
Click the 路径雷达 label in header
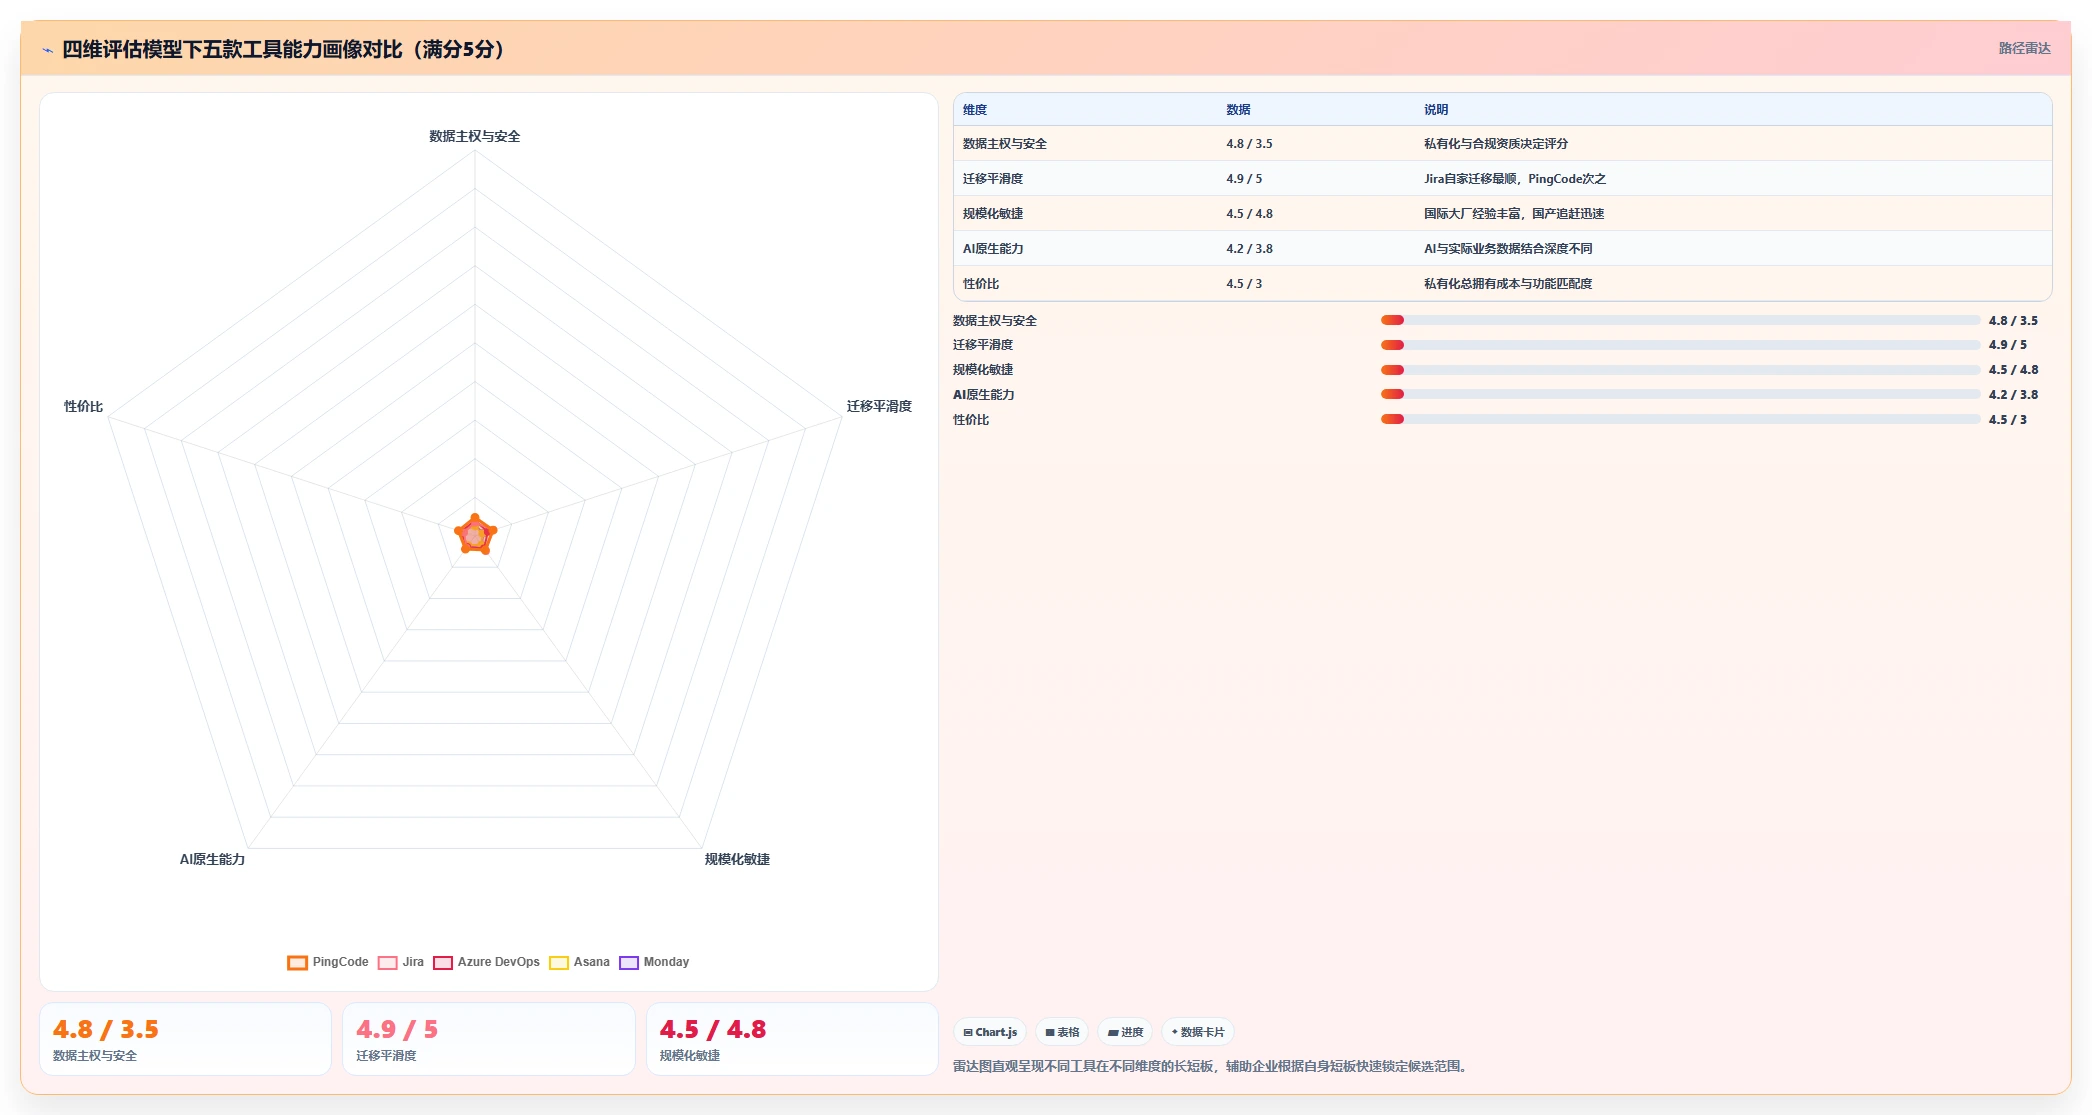pos(2024,48)
